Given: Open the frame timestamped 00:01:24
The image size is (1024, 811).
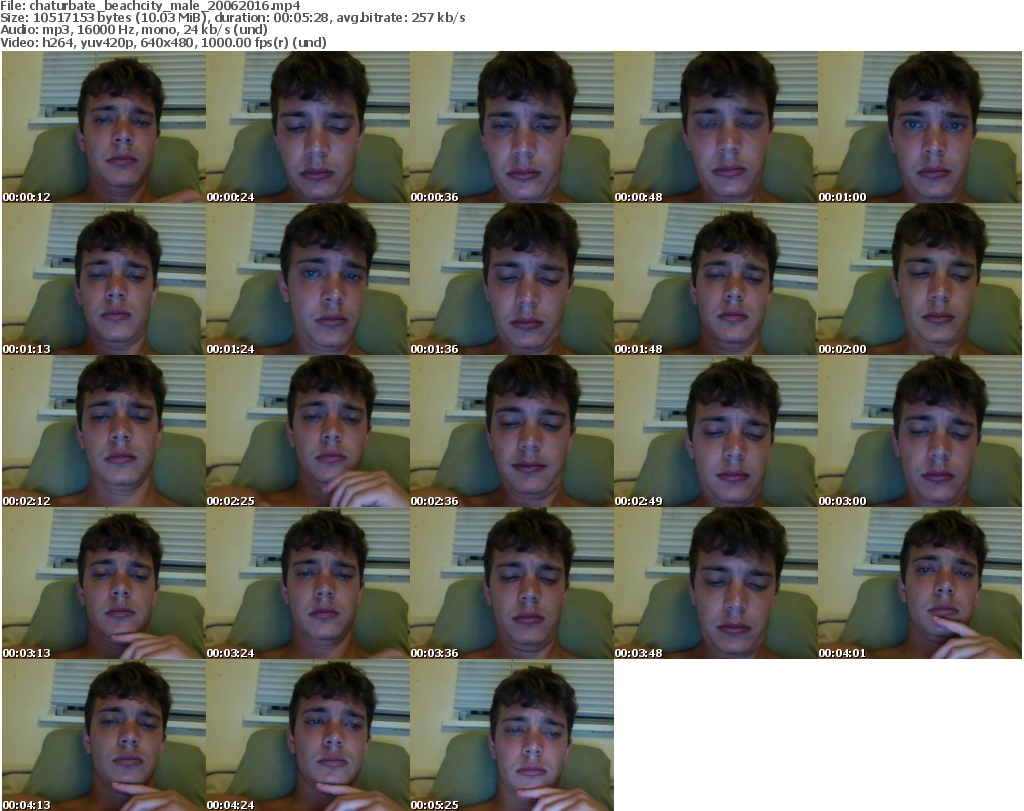Looking at the screenshot, I should point(308,279).
